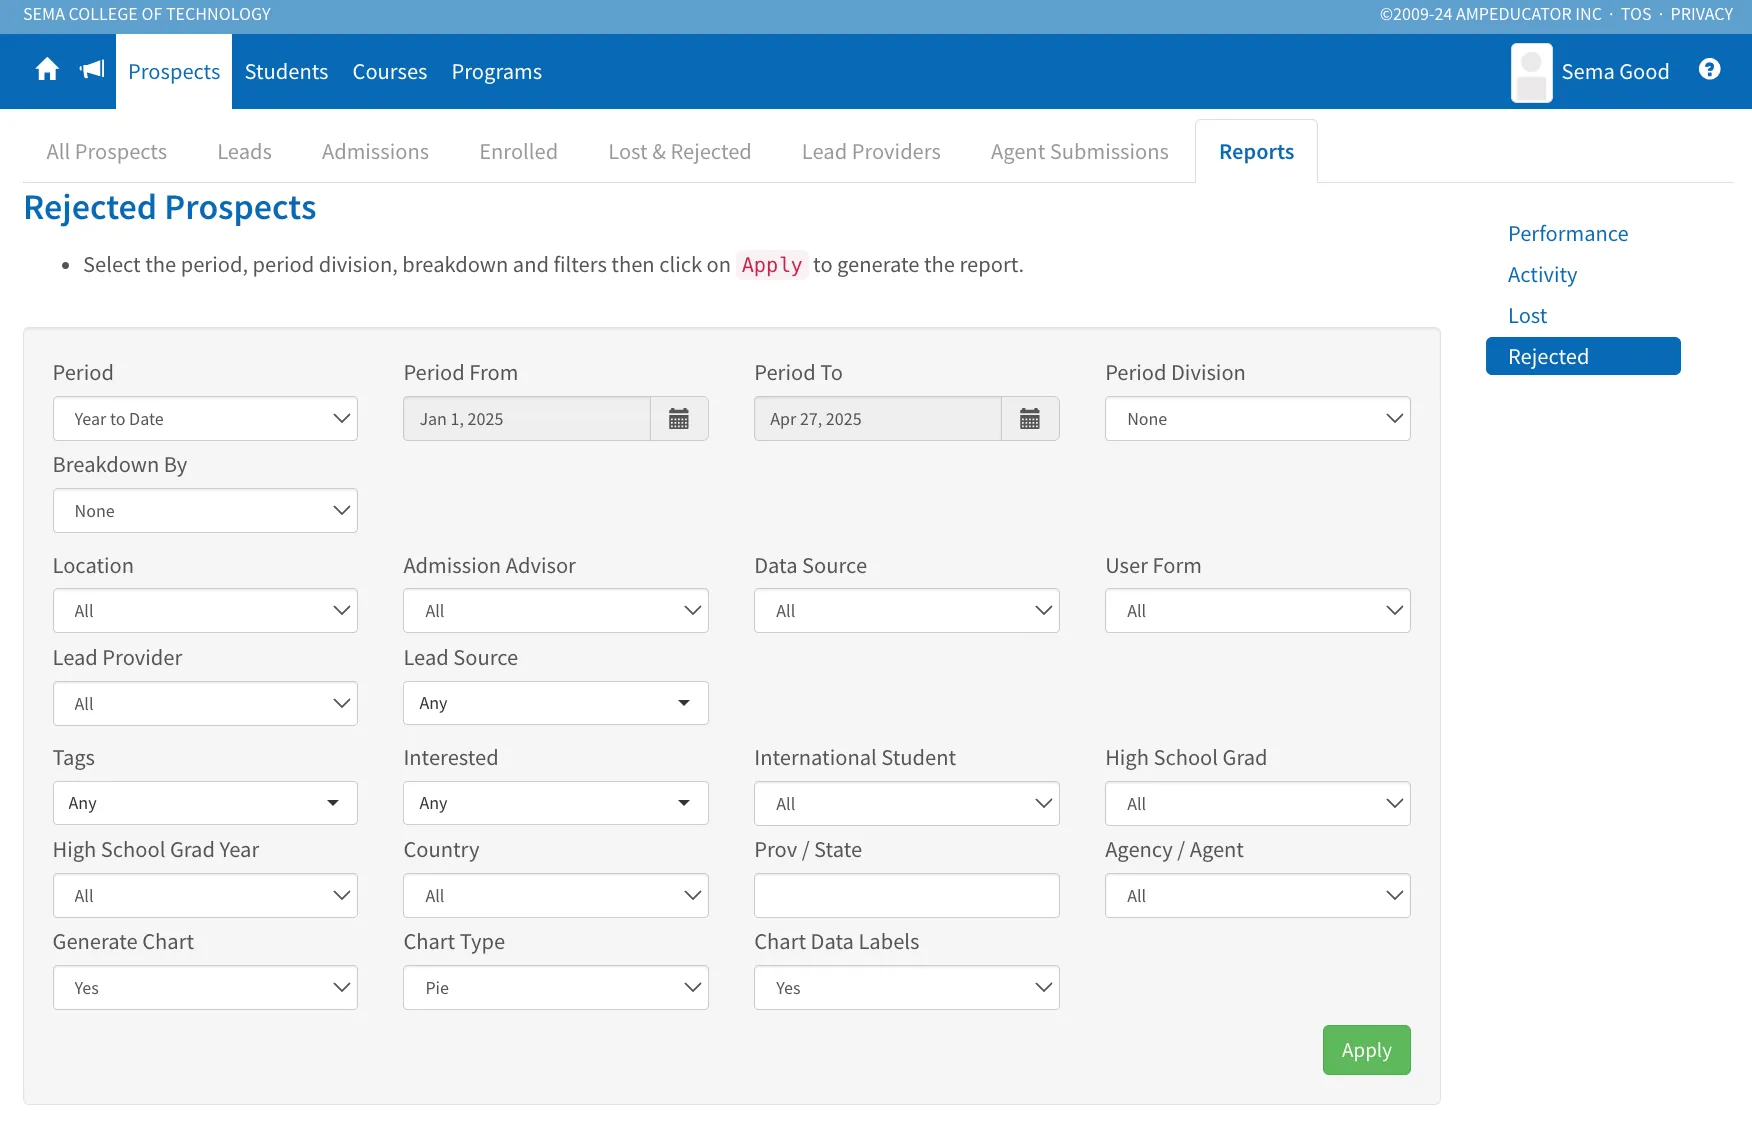Click the Period To date field
Image resolution: width=1752 pixels, height=1122 pixels.
point(878,419)
